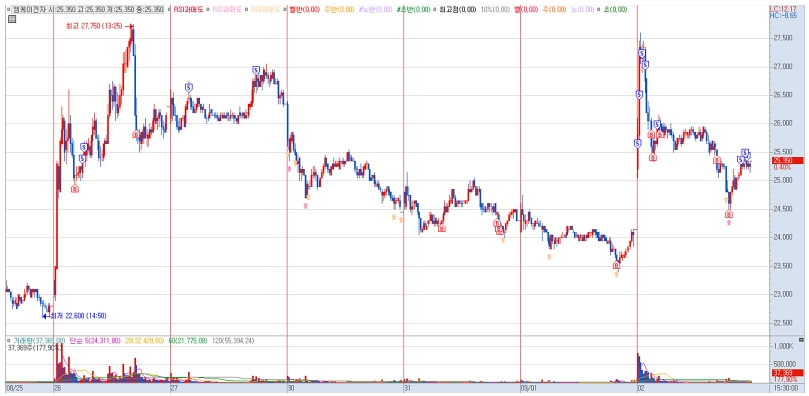
Task: Click the pink arrow below the 24,700 dip on the 30th
Action: (x=305, y=205)
